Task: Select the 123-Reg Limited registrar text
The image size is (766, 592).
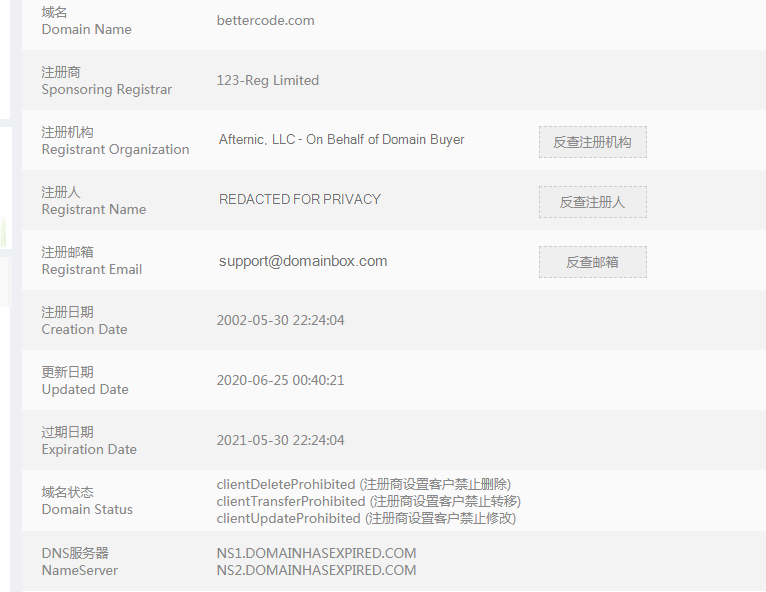Action: 268,80
